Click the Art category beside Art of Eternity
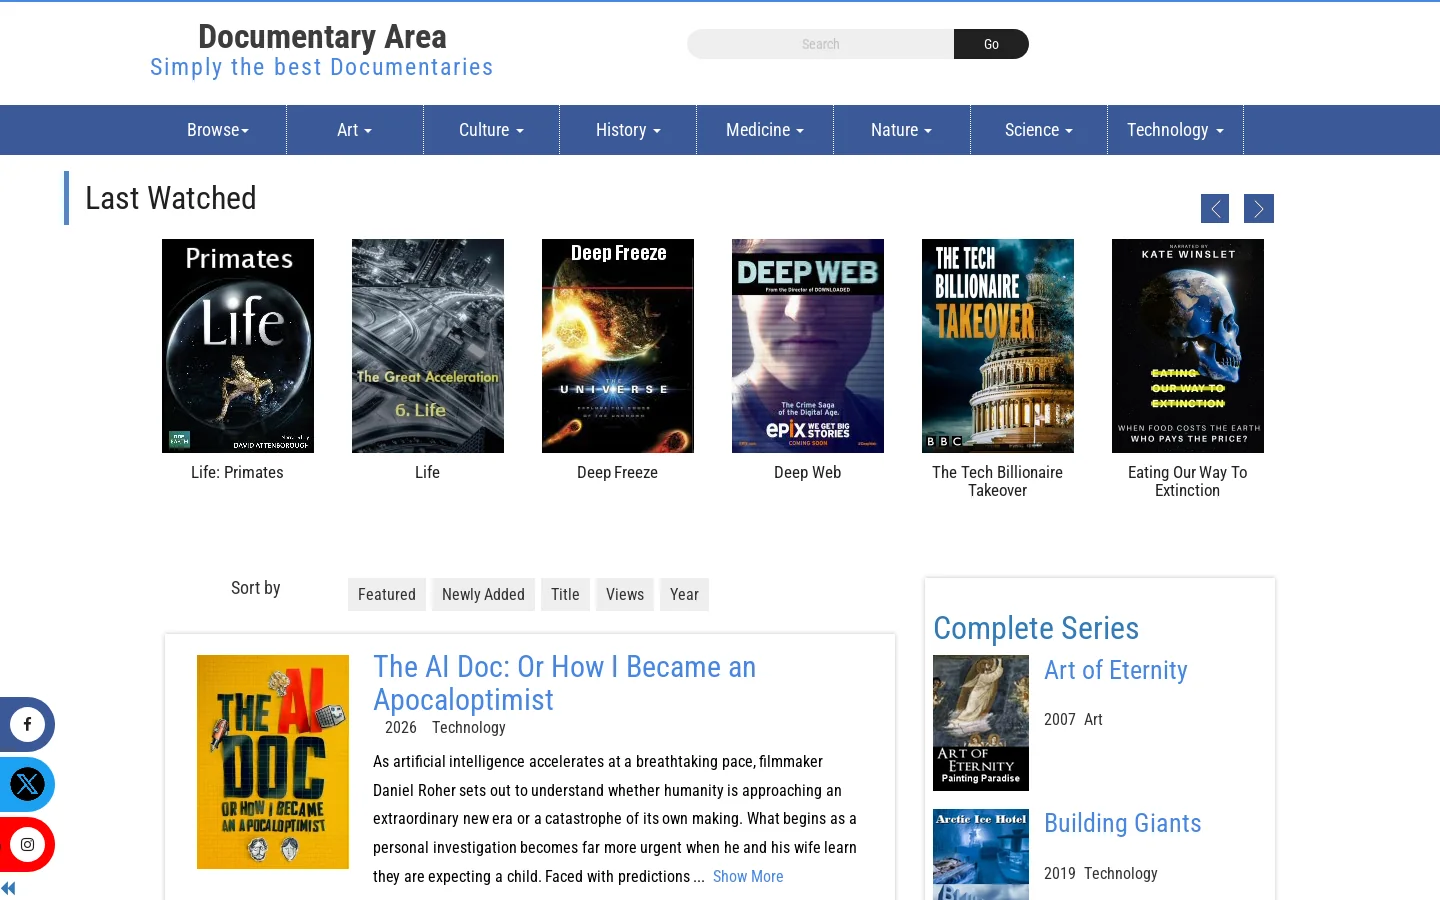The image size is (1440, 900). 1093,719
